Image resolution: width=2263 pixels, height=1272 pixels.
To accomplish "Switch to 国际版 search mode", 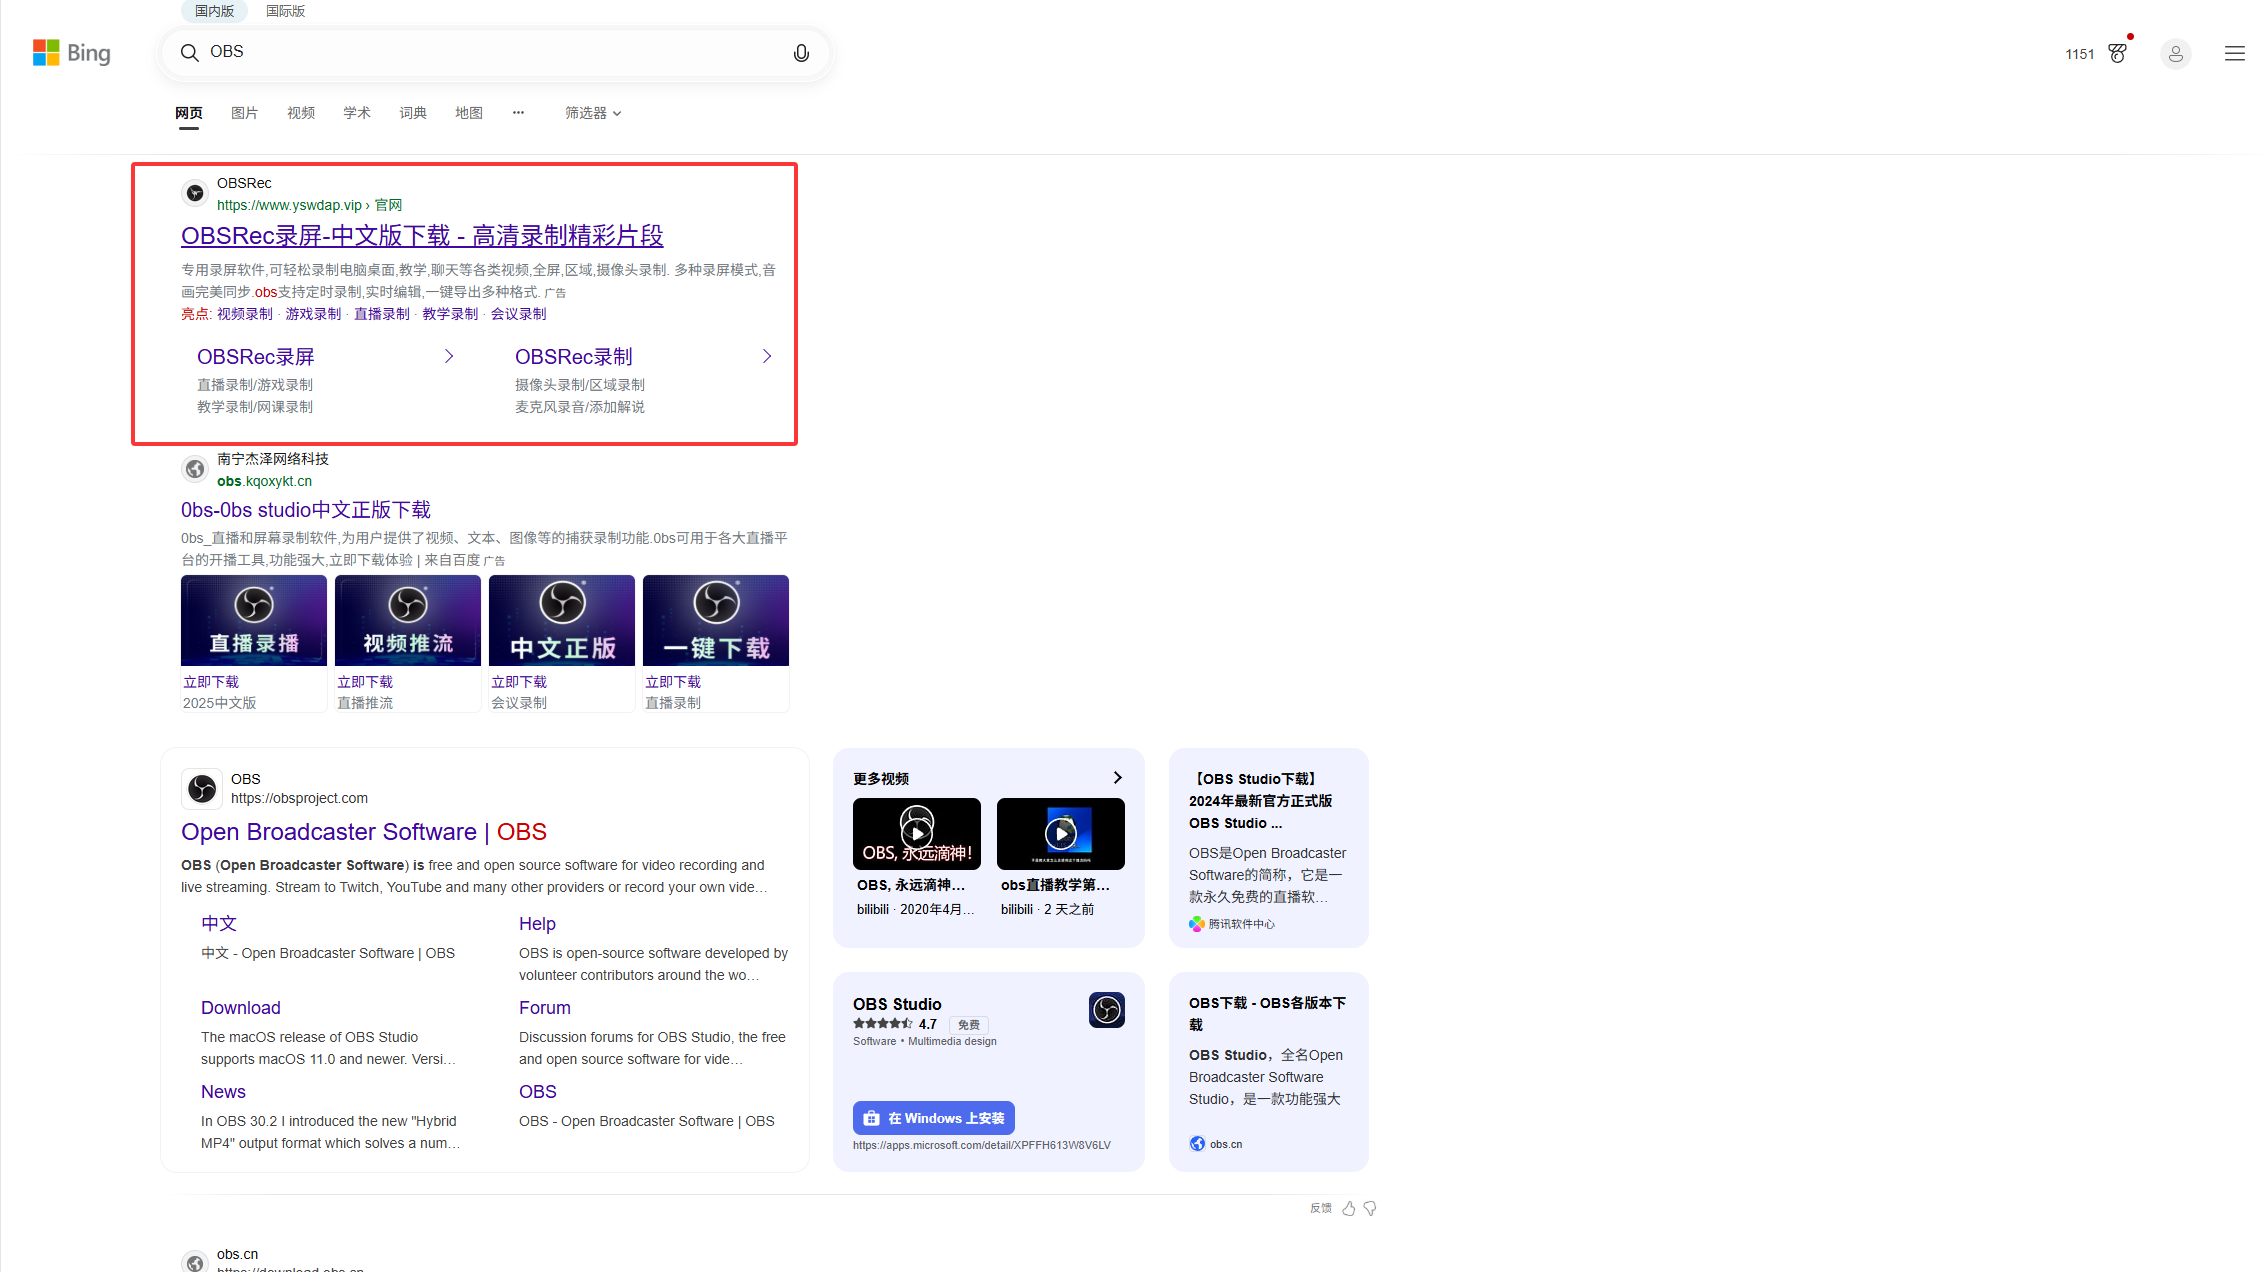I will [285, 11].
